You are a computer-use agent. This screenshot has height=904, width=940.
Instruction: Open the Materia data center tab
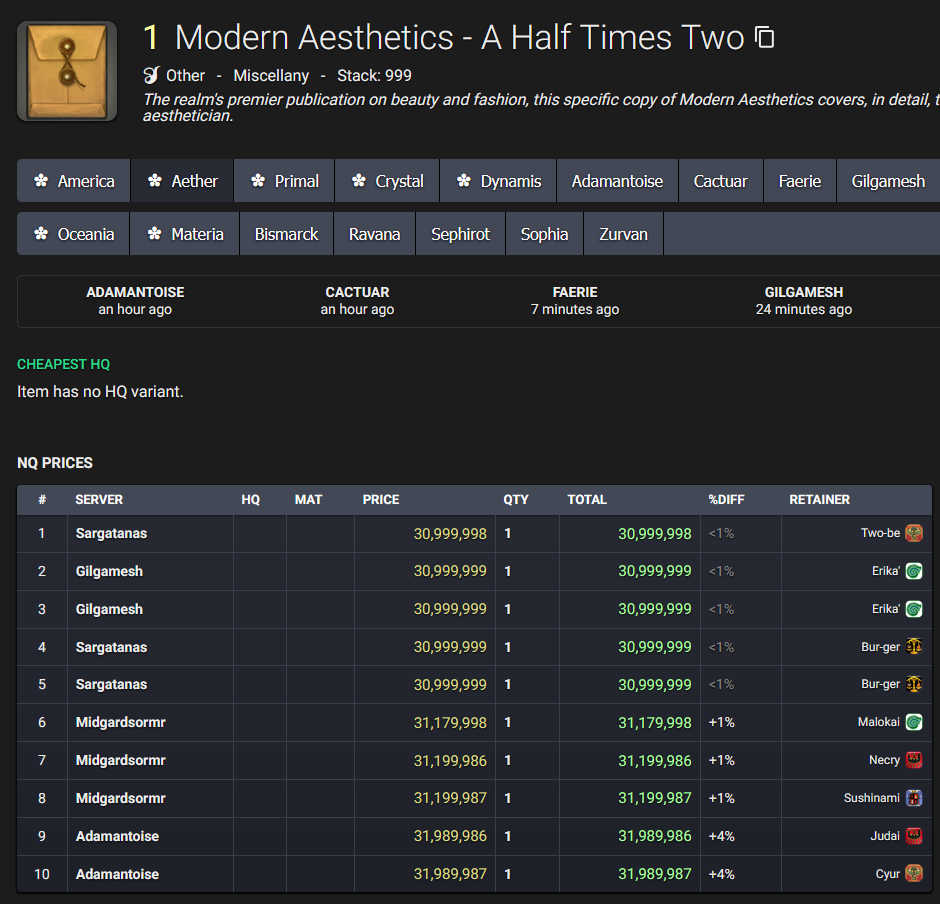click(185, 234)
